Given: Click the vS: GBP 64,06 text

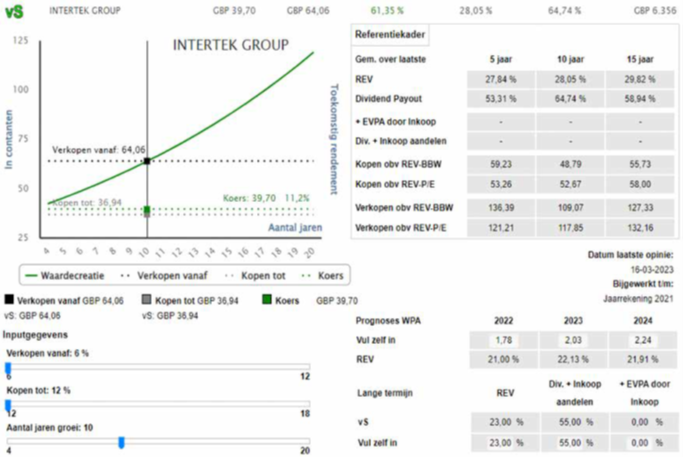Looking at the screenshot, I should point(32,316).
